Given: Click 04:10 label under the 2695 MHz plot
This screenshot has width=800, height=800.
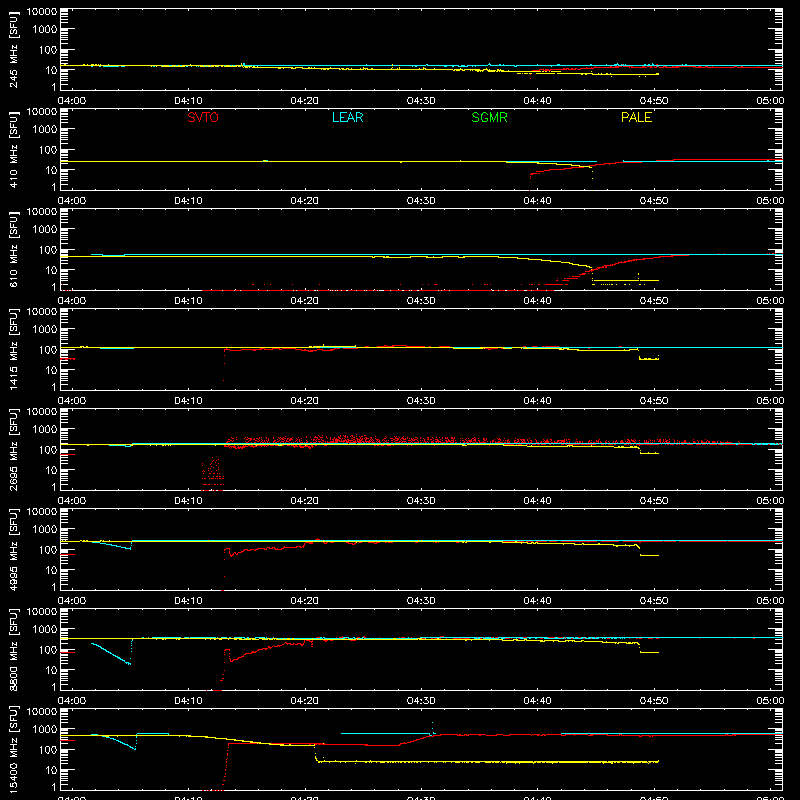Looking at the screenshot, I should coord(188,501).
